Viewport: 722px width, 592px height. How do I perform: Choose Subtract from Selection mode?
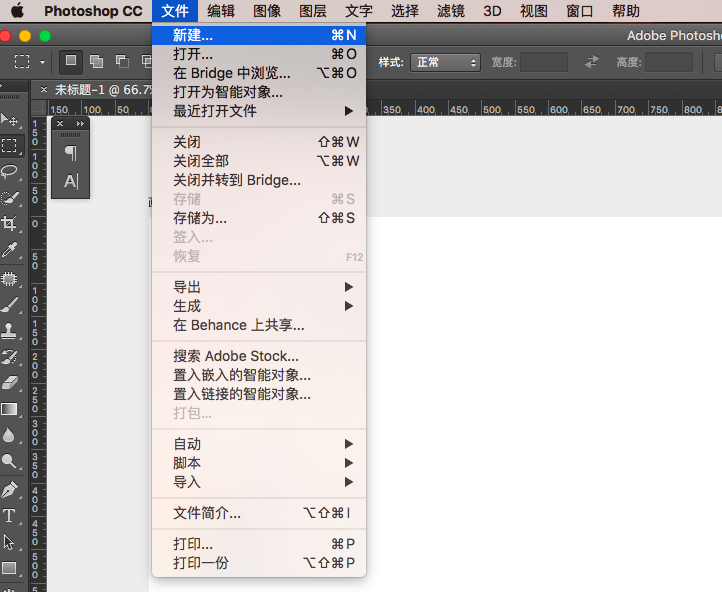point(122,62)
